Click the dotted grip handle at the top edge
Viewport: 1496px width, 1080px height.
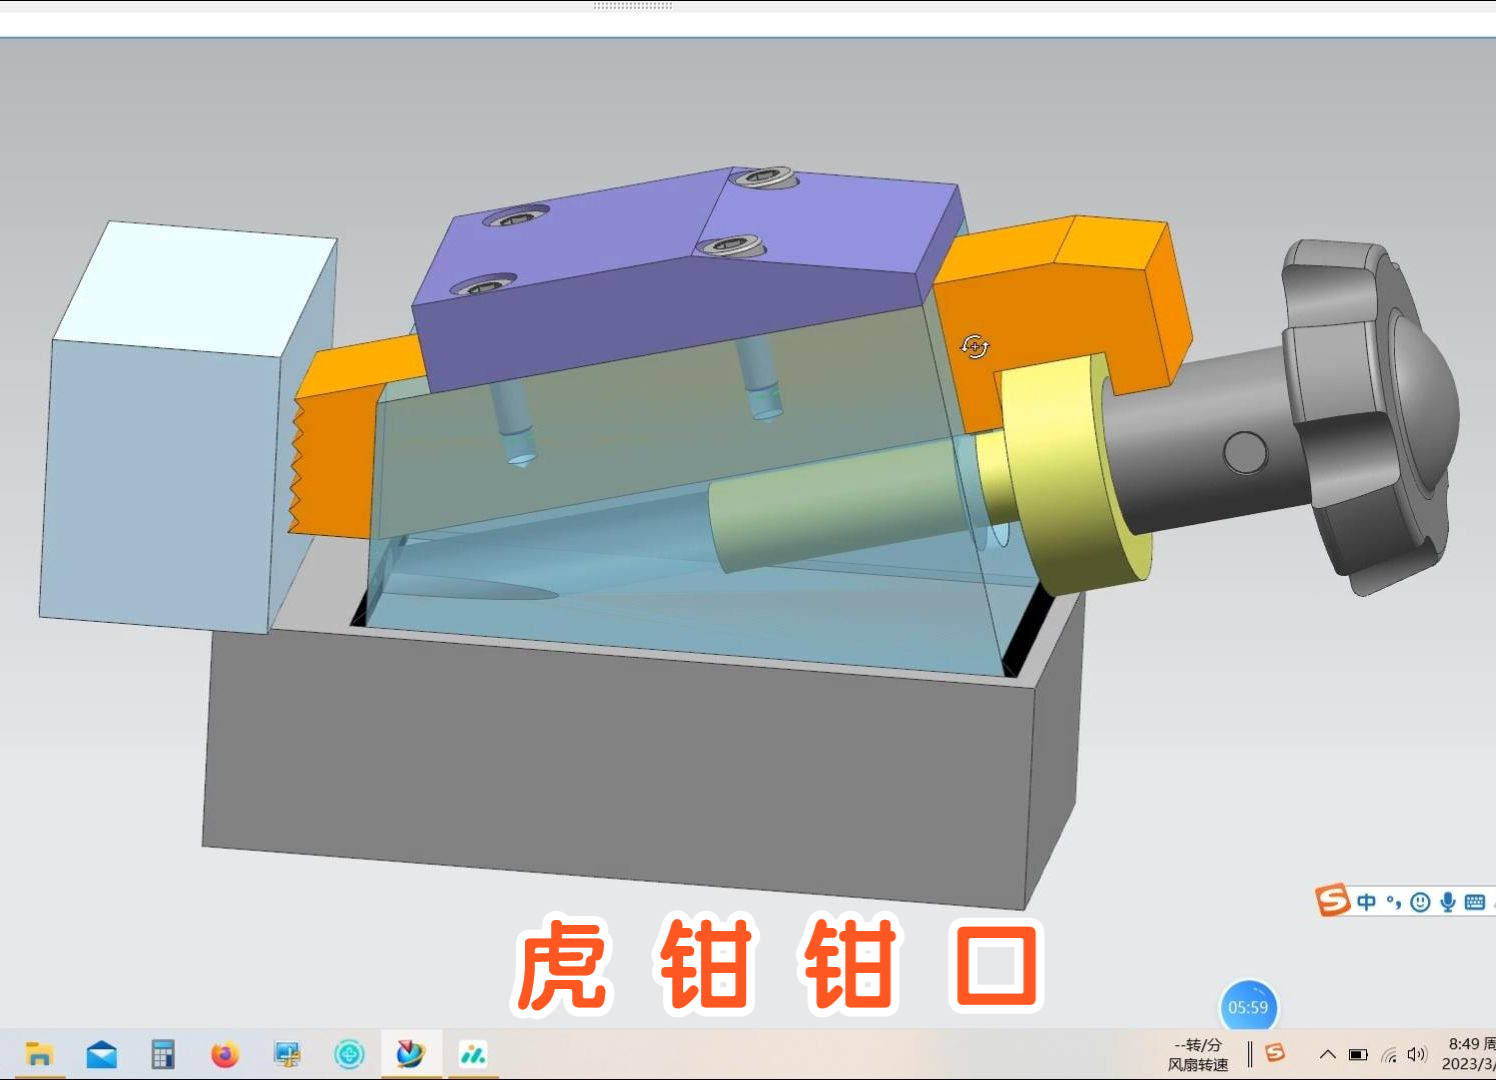[x=633, y=5]
